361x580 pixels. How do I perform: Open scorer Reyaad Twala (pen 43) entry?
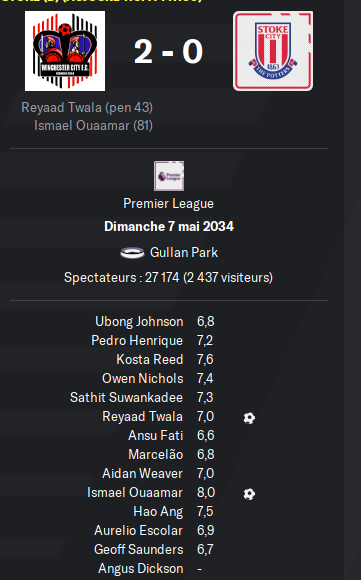click(x=87, y=108)
